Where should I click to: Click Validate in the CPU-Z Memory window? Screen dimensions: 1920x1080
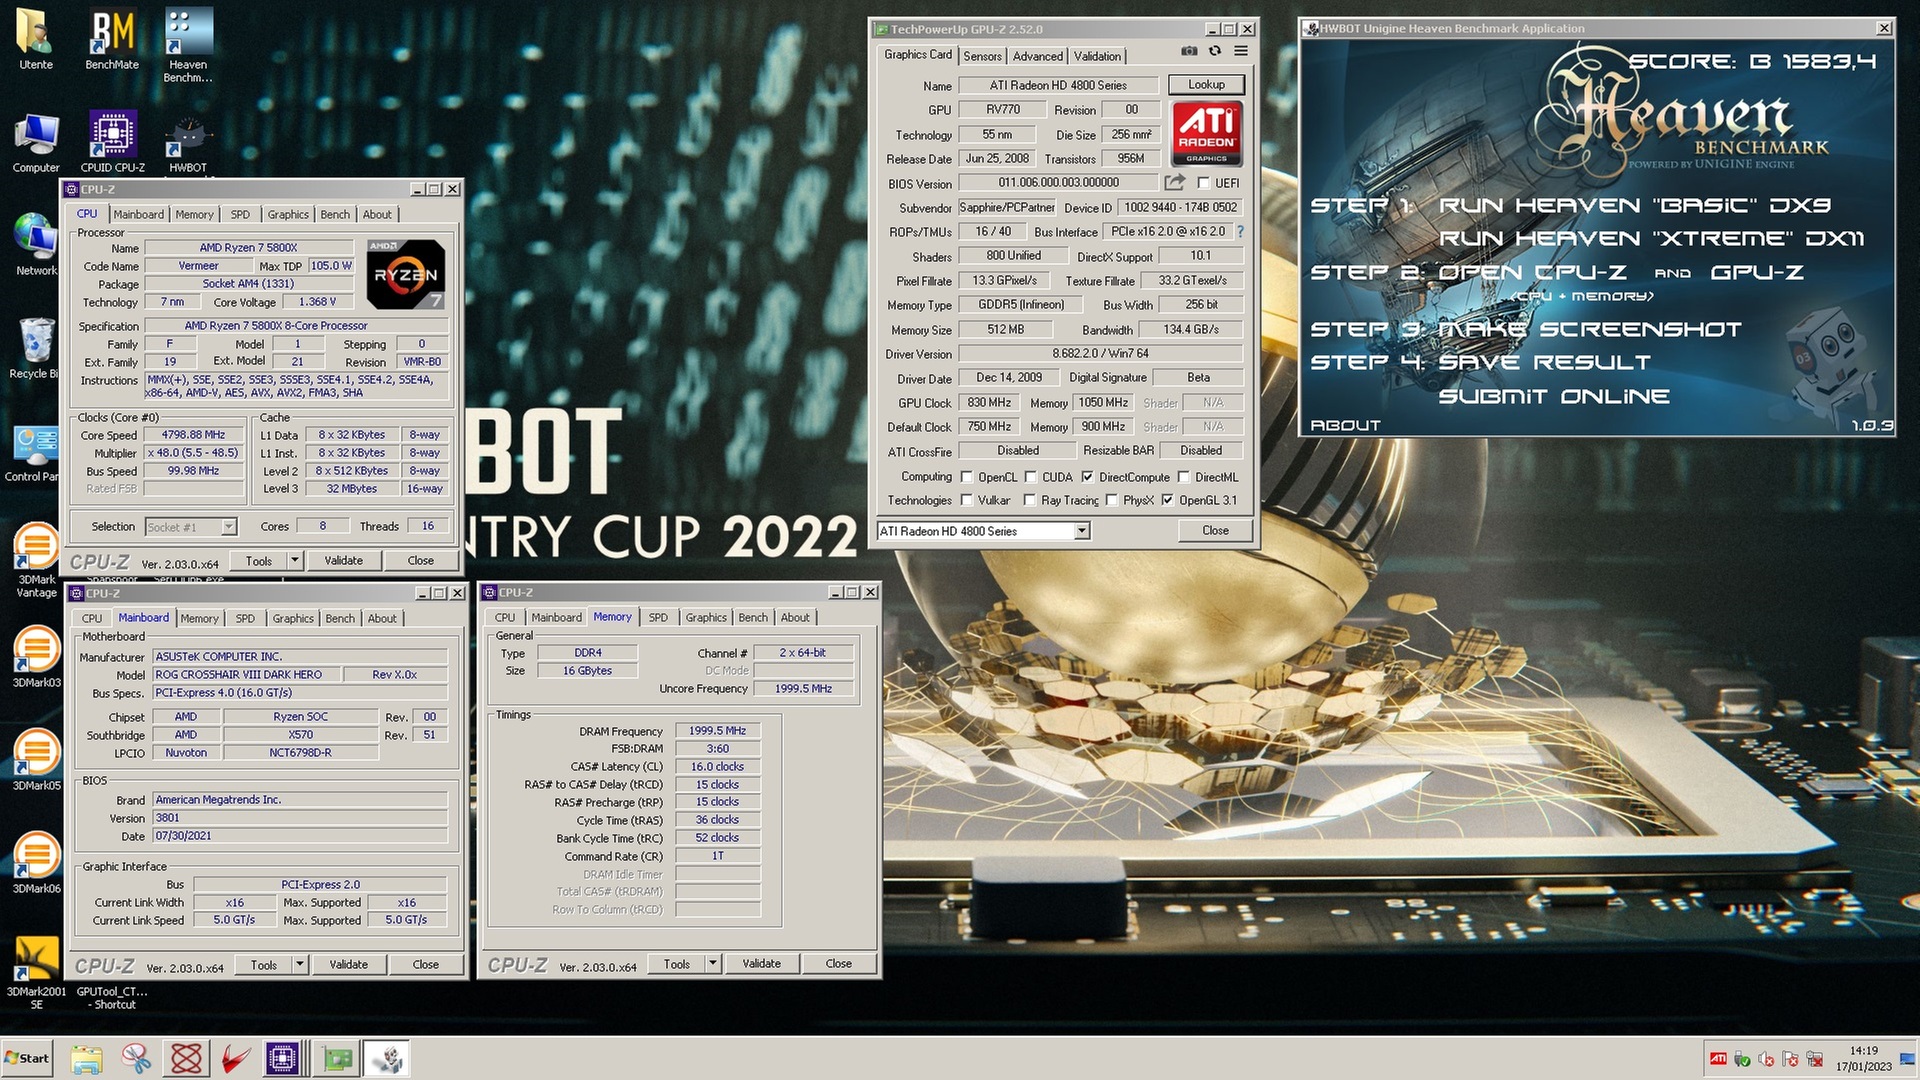(x=761, y=963)
